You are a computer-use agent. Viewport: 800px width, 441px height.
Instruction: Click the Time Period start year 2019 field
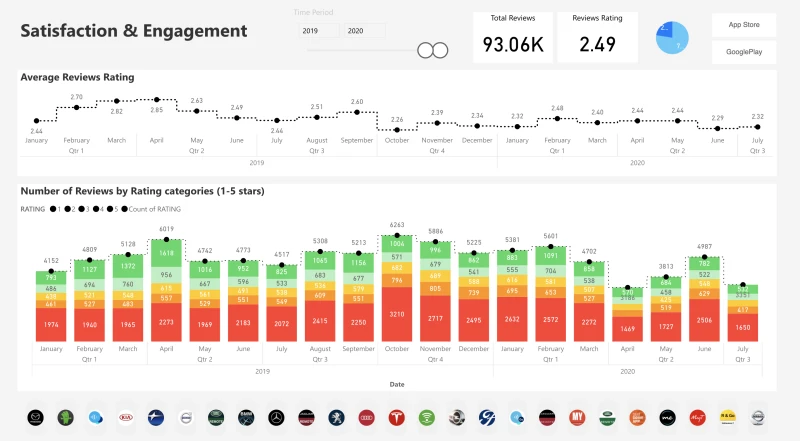point(316,31)
